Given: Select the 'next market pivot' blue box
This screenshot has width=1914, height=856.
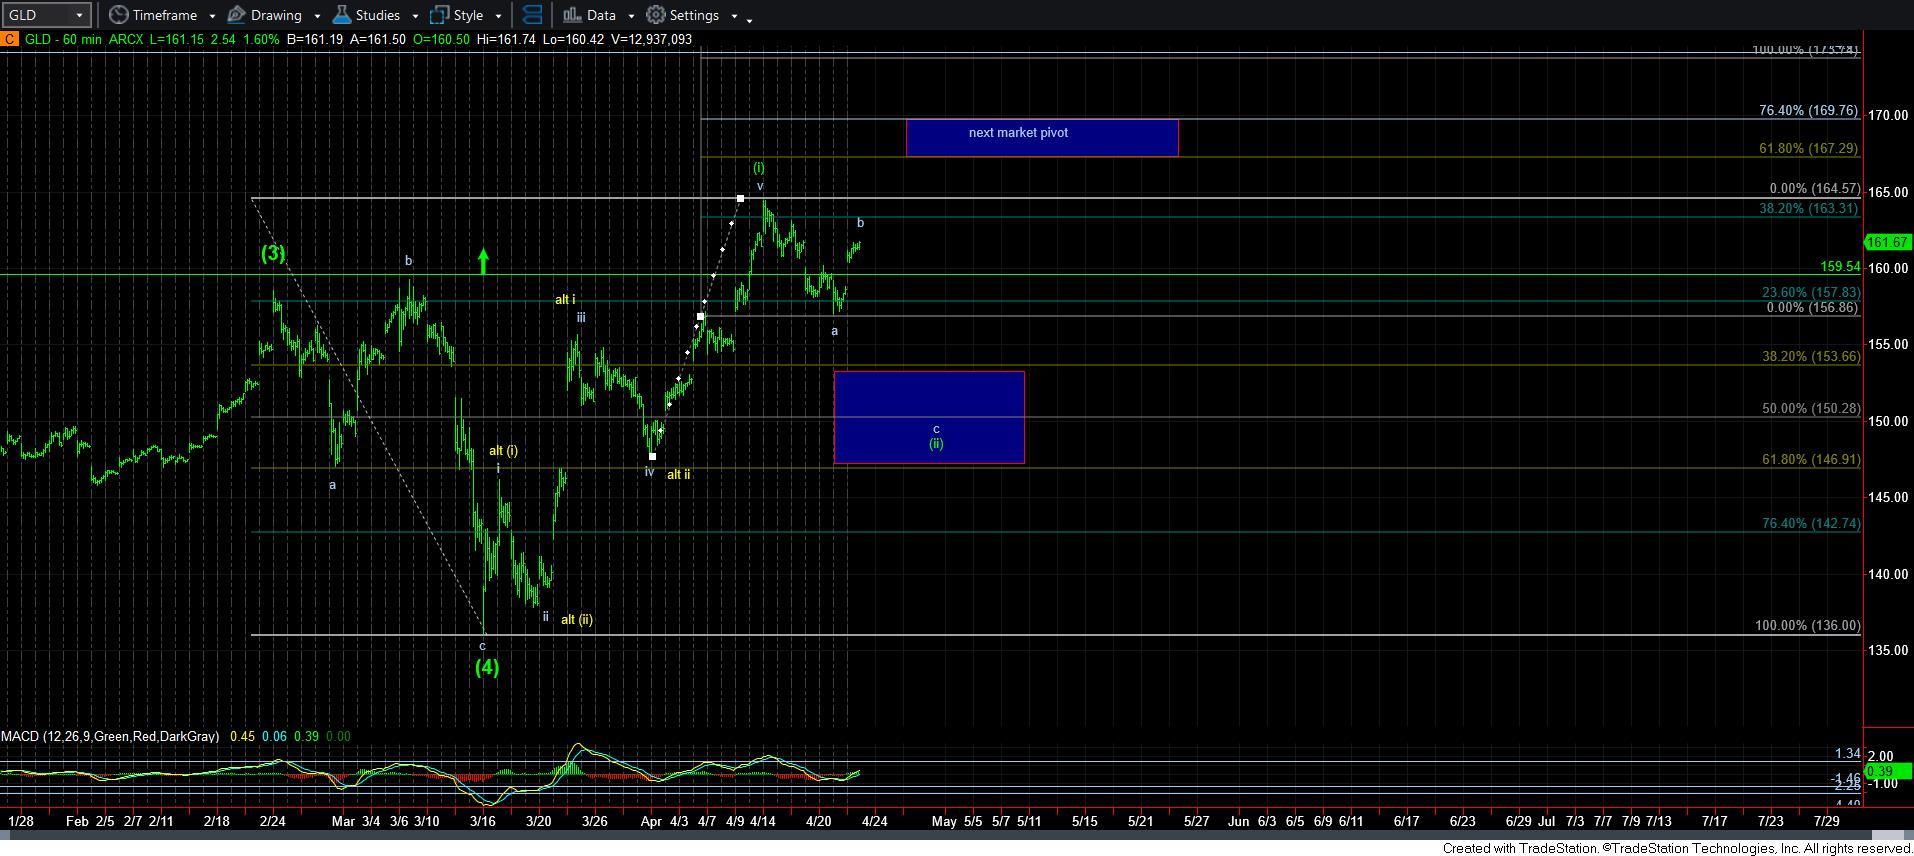Looking at the screenshot, I should (x=1042, y=138).
